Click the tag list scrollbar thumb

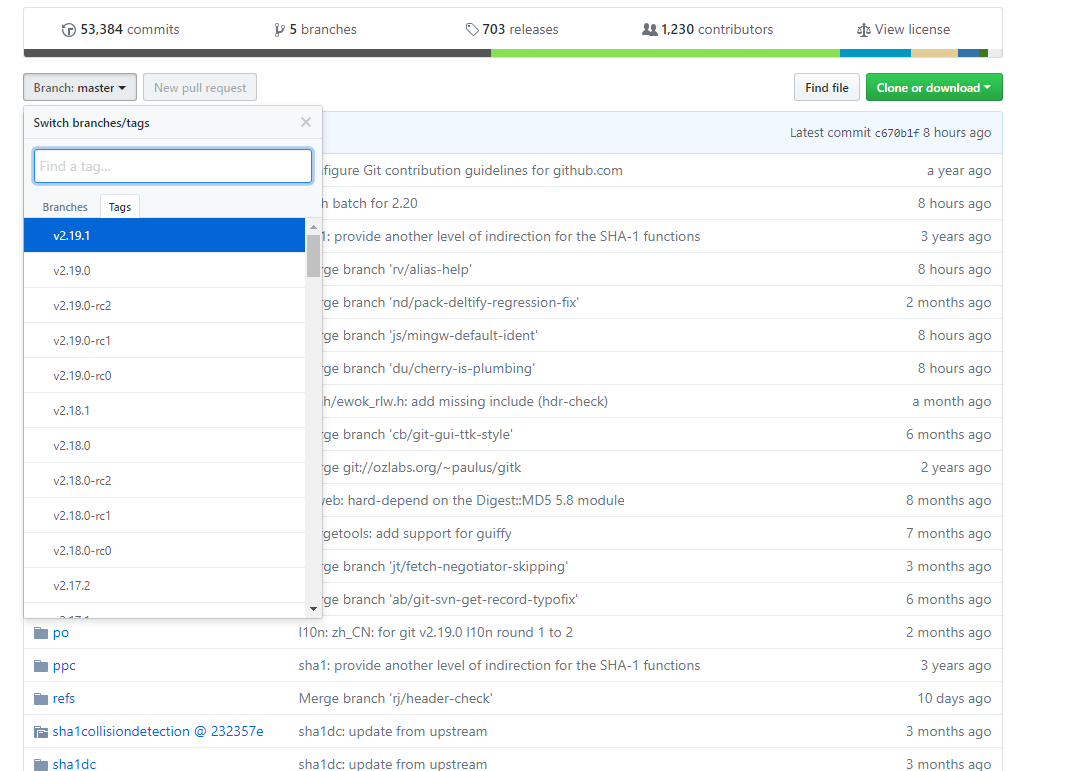313,255
